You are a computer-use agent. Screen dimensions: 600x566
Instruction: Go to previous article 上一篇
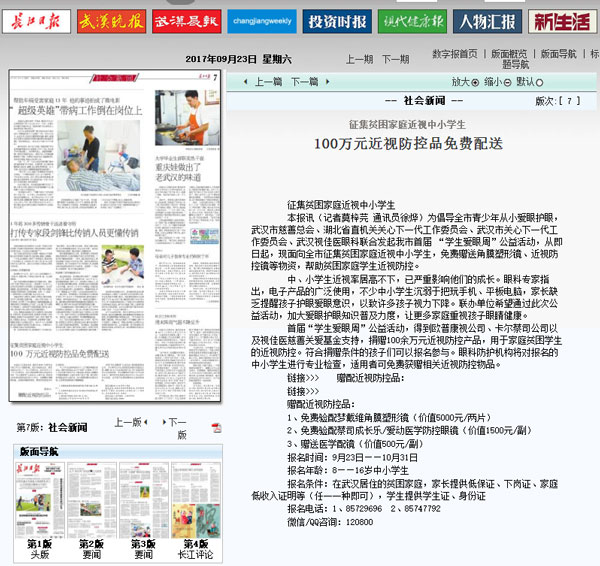tap(268, 82)
